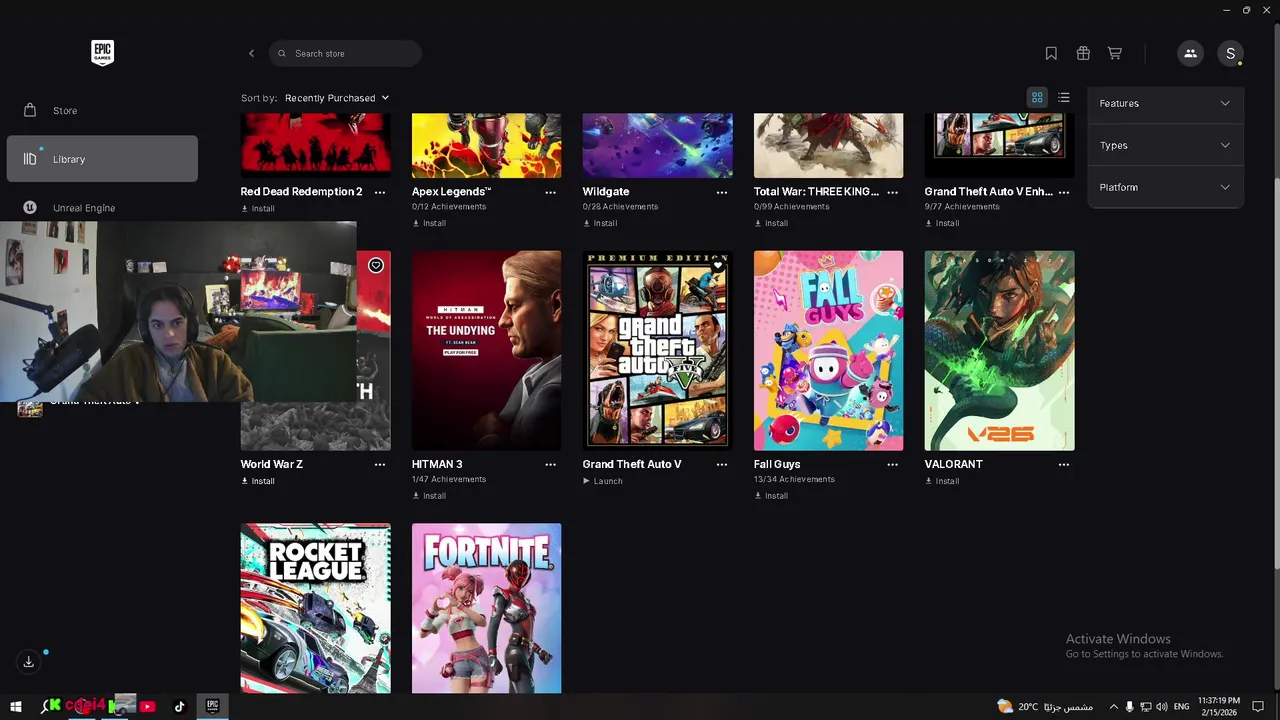Screen dimensions: 1280x720
Task: Switch the ENG input language
Action: pos(1181,707)
